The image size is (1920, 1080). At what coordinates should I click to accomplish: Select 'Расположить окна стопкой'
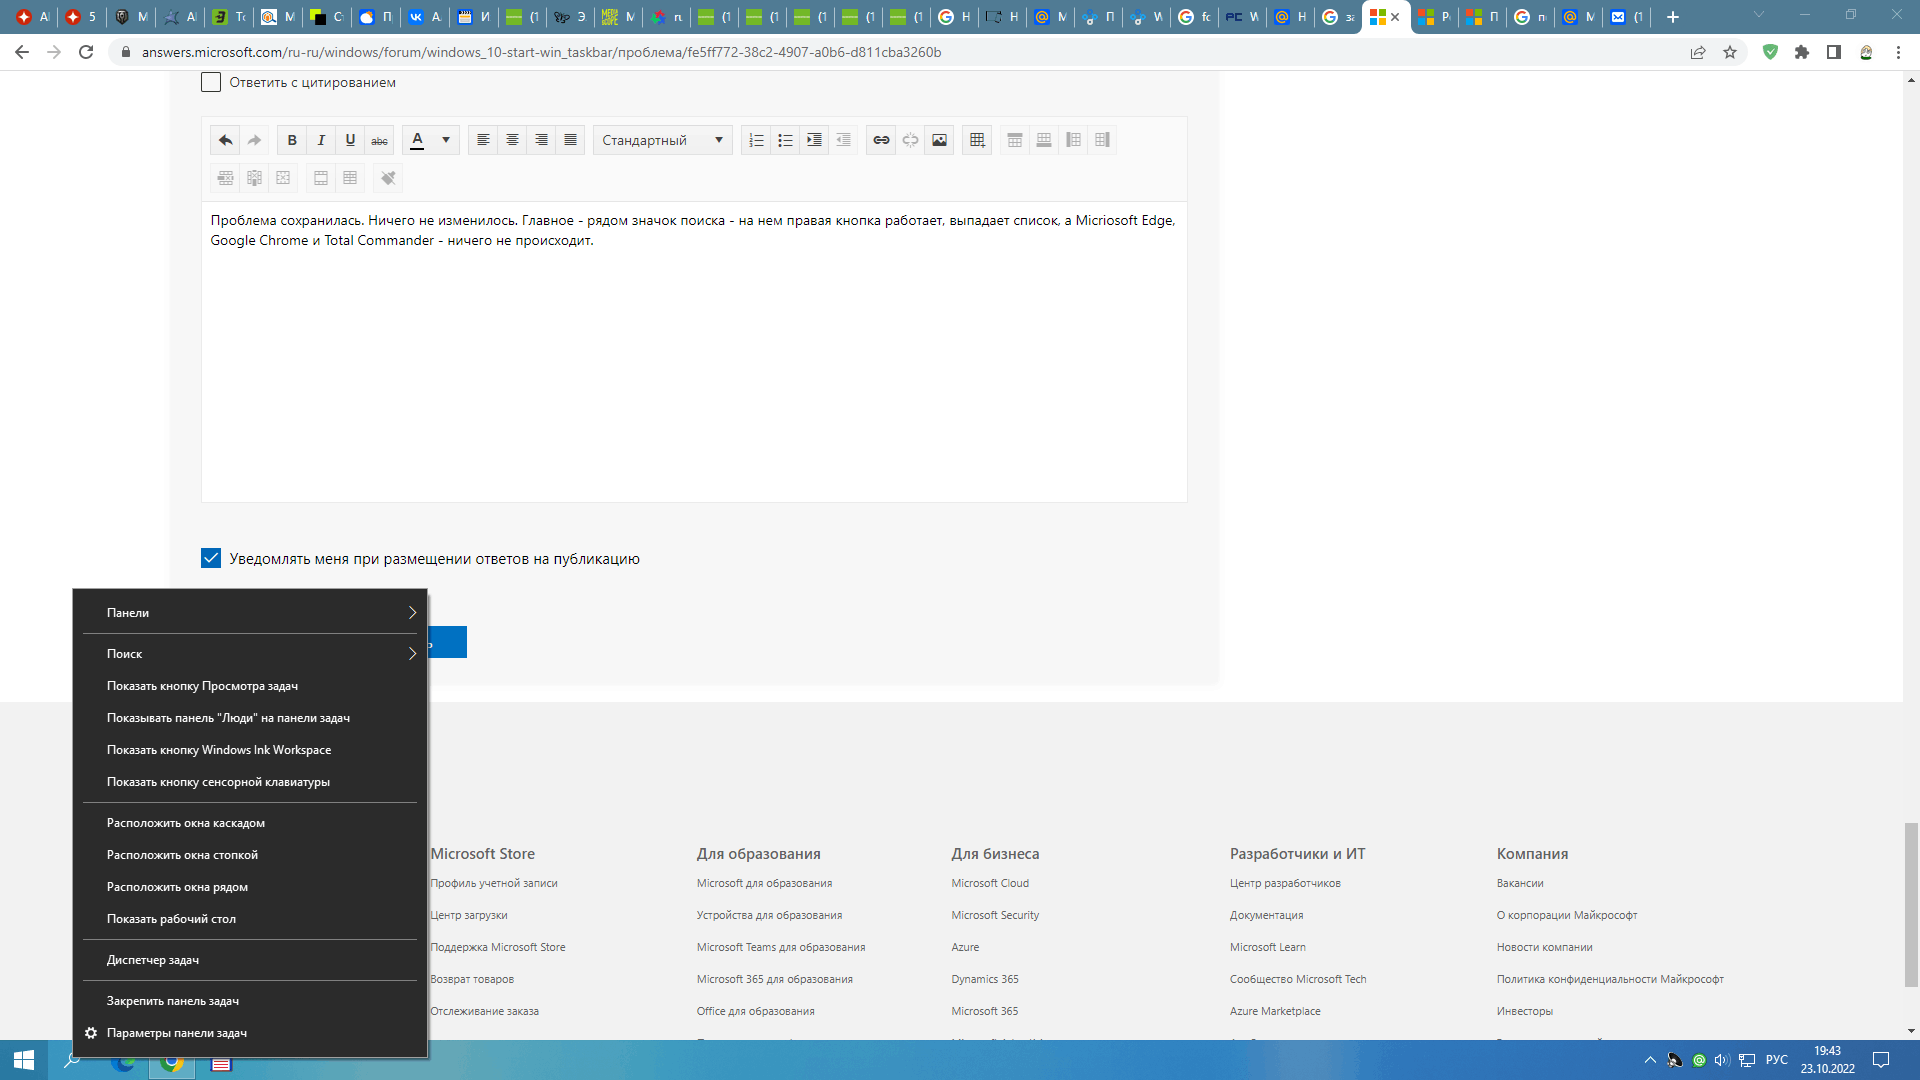[x=250, y=855]
